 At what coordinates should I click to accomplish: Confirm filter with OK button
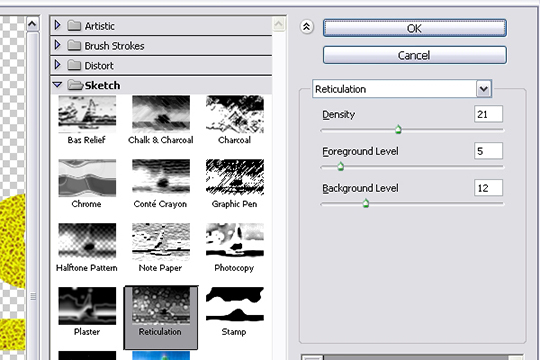pos(415,28)
